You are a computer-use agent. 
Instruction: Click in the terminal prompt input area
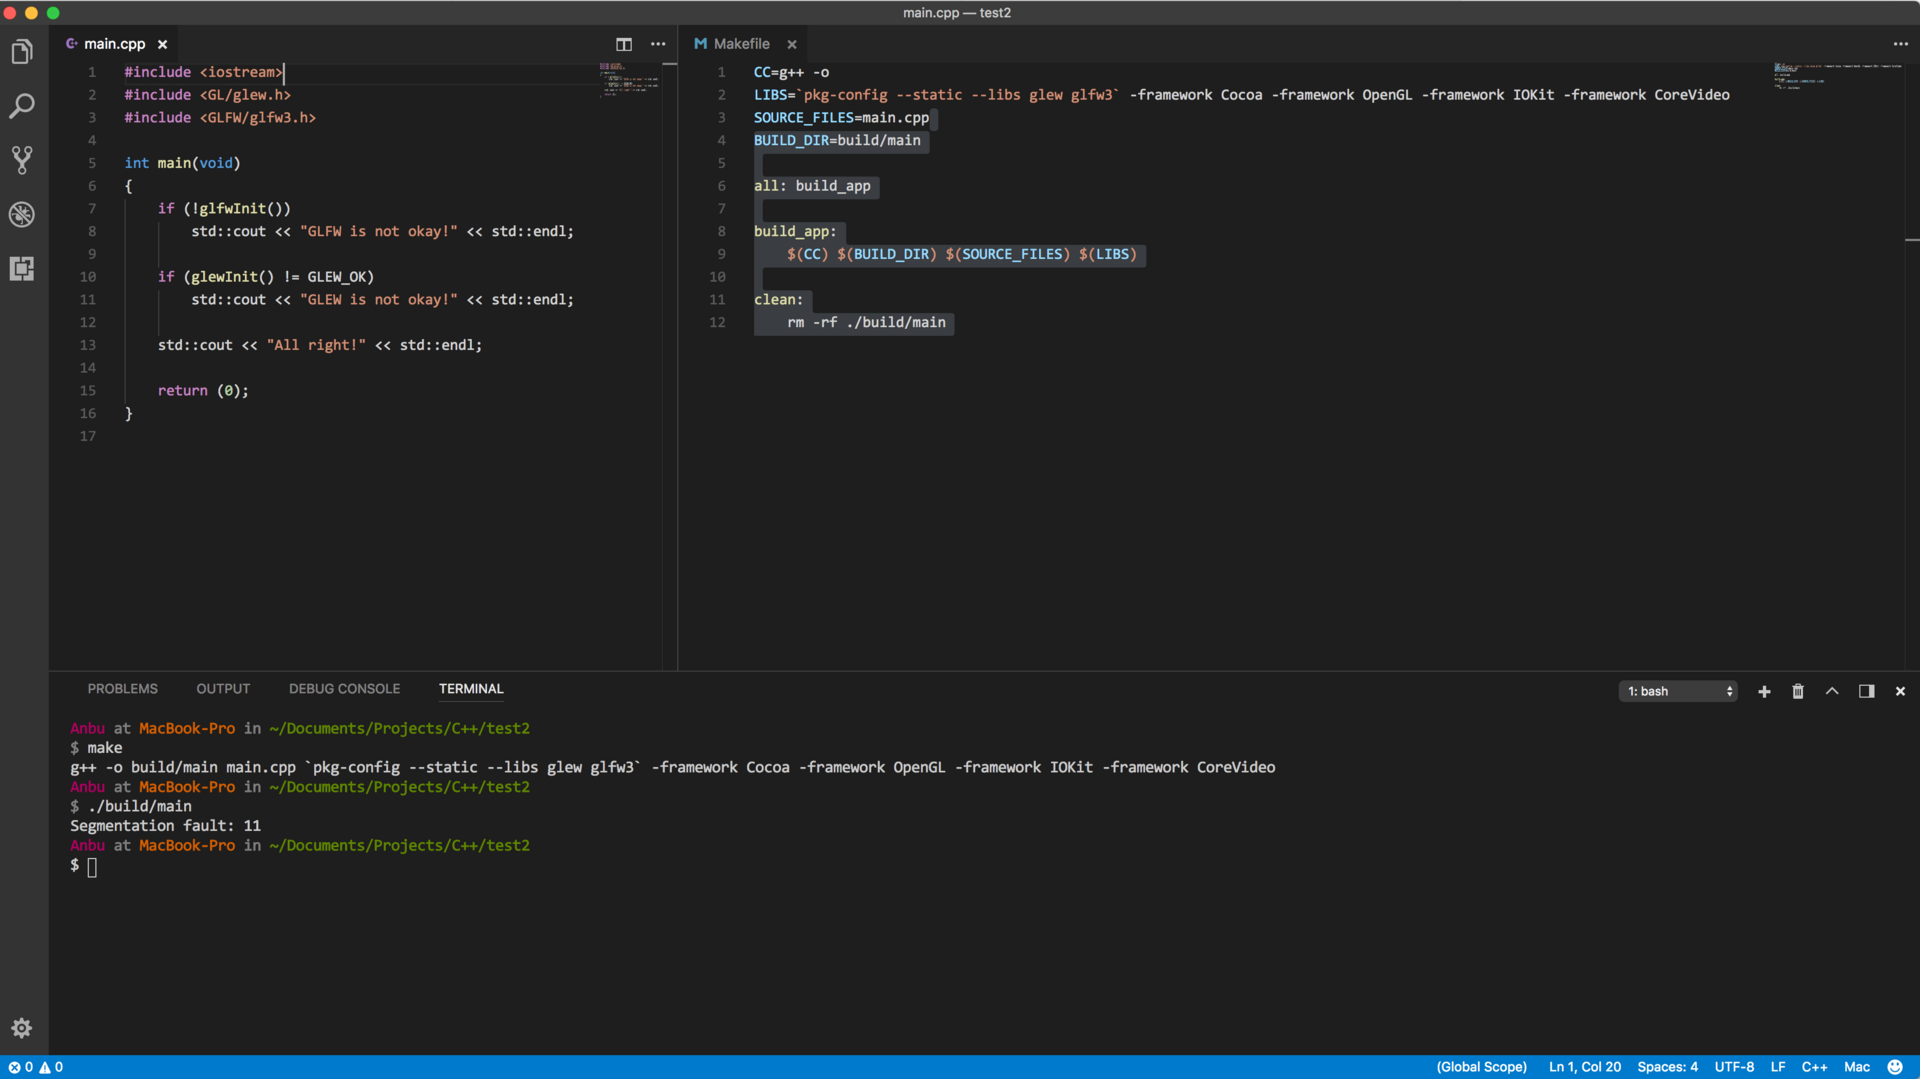click(92, 866)
